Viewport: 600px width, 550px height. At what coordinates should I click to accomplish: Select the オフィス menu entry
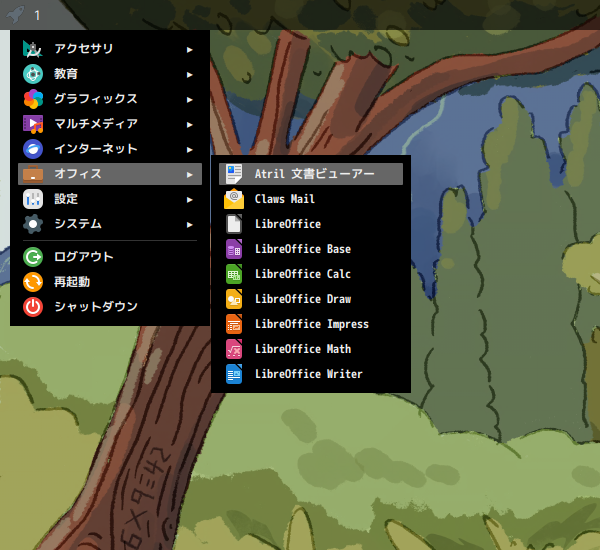tap(110, 174)
